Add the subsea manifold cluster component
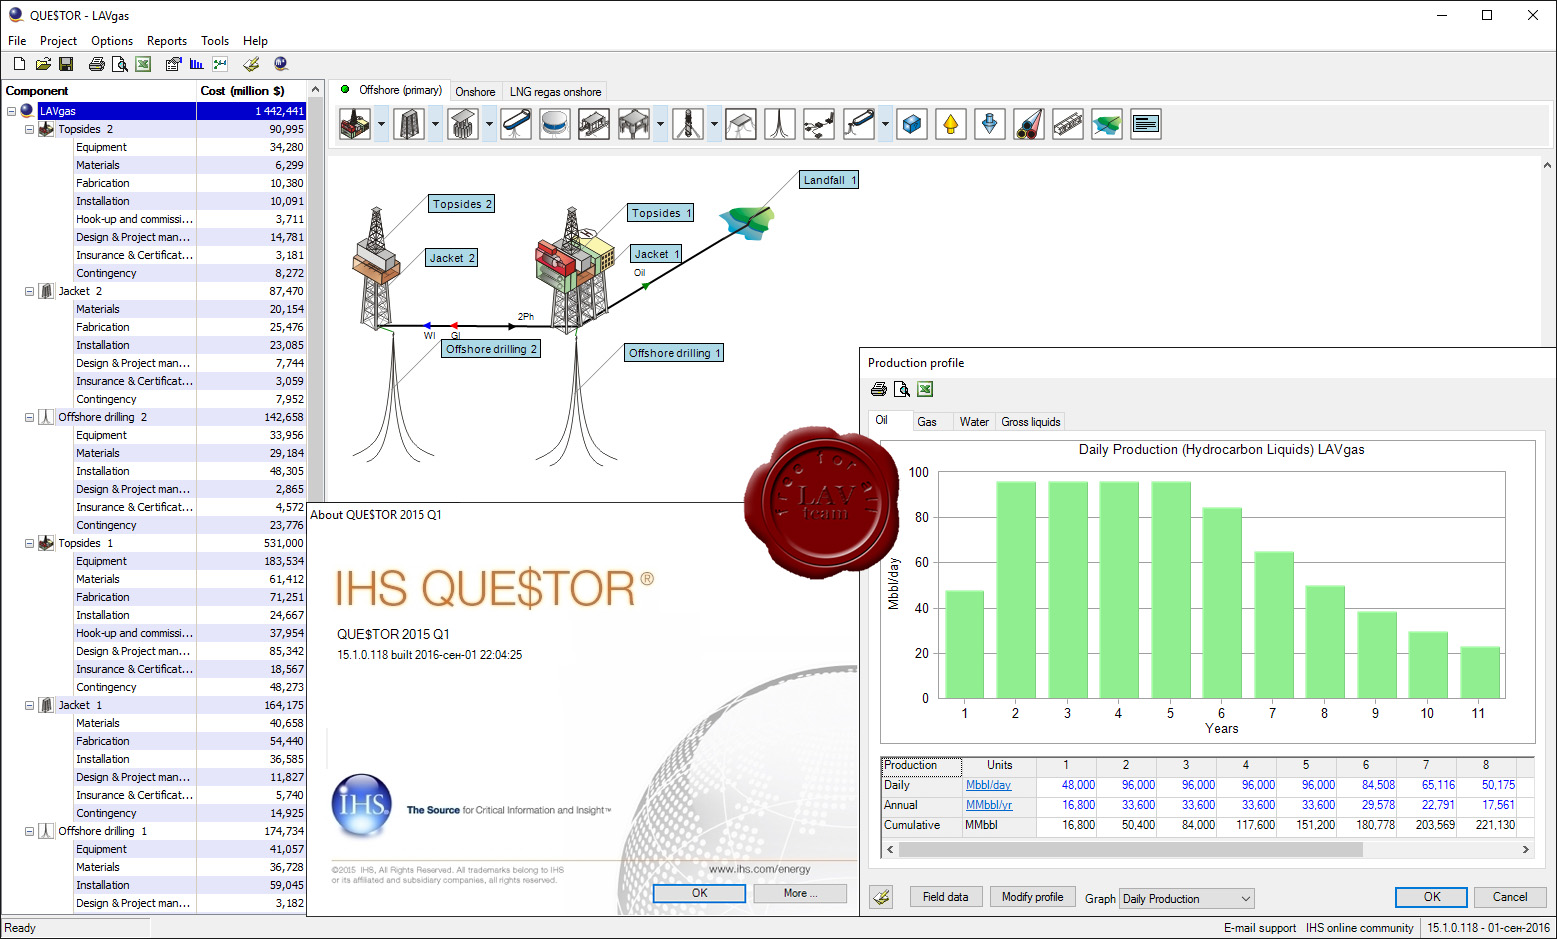Viewport: 1557px width, 939px height. click(x=819, y=125)
